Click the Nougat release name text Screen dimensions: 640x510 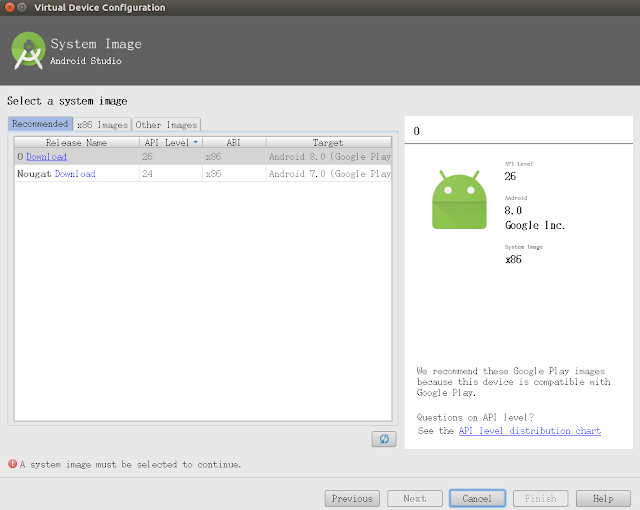[34, 174]
